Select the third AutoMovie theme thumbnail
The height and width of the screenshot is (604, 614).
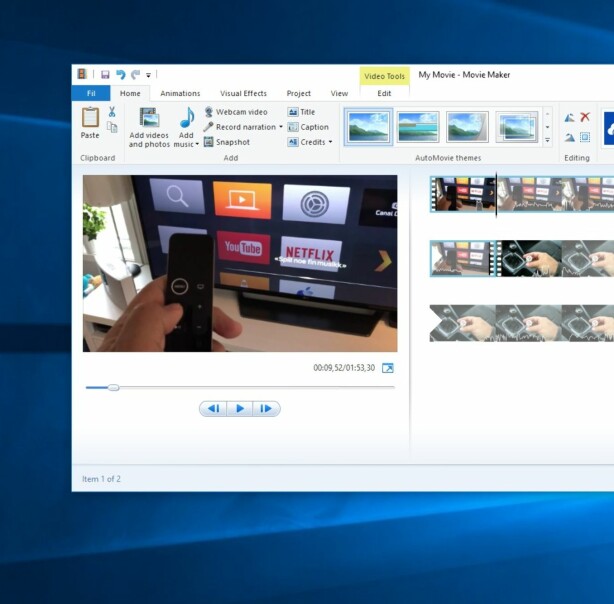[467, 127]
